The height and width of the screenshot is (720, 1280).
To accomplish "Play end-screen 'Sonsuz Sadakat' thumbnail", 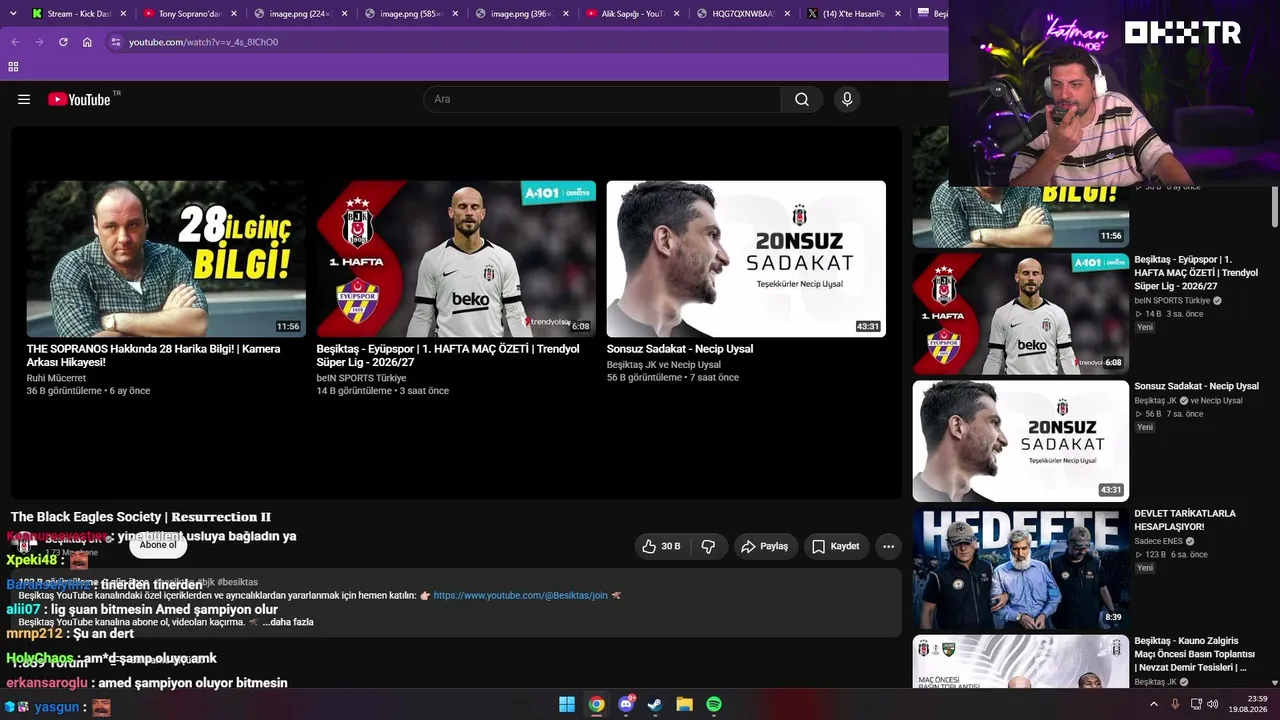I will pyautogui.click(x=746, y=259).
